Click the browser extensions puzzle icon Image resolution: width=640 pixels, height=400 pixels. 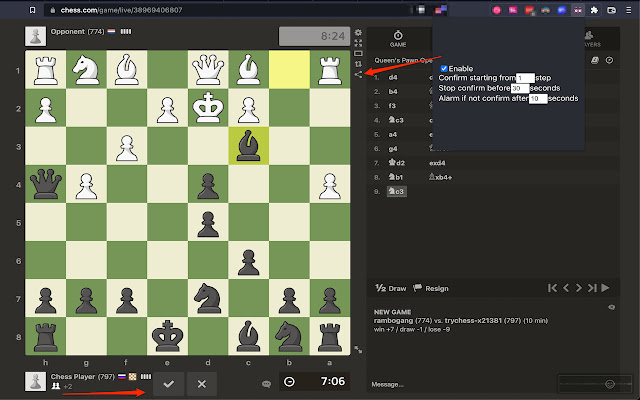594,10
